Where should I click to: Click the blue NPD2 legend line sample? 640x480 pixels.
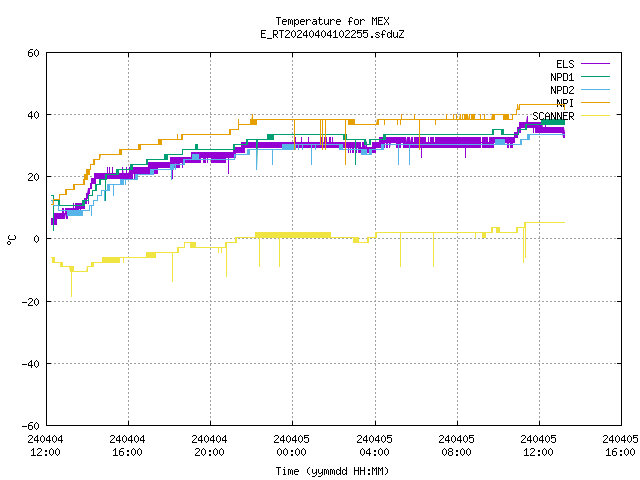click(596, 89)
